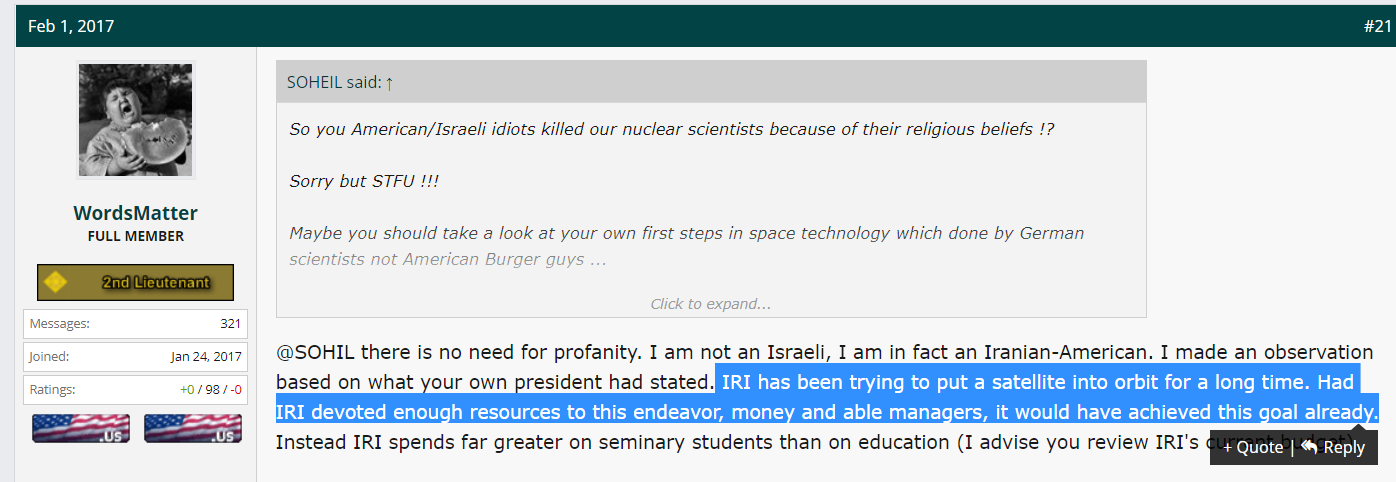This screenshot has height=482, width=1396.
Task: Click the second US flag icon
Action: pyautogui.click(x=192, y=428)
